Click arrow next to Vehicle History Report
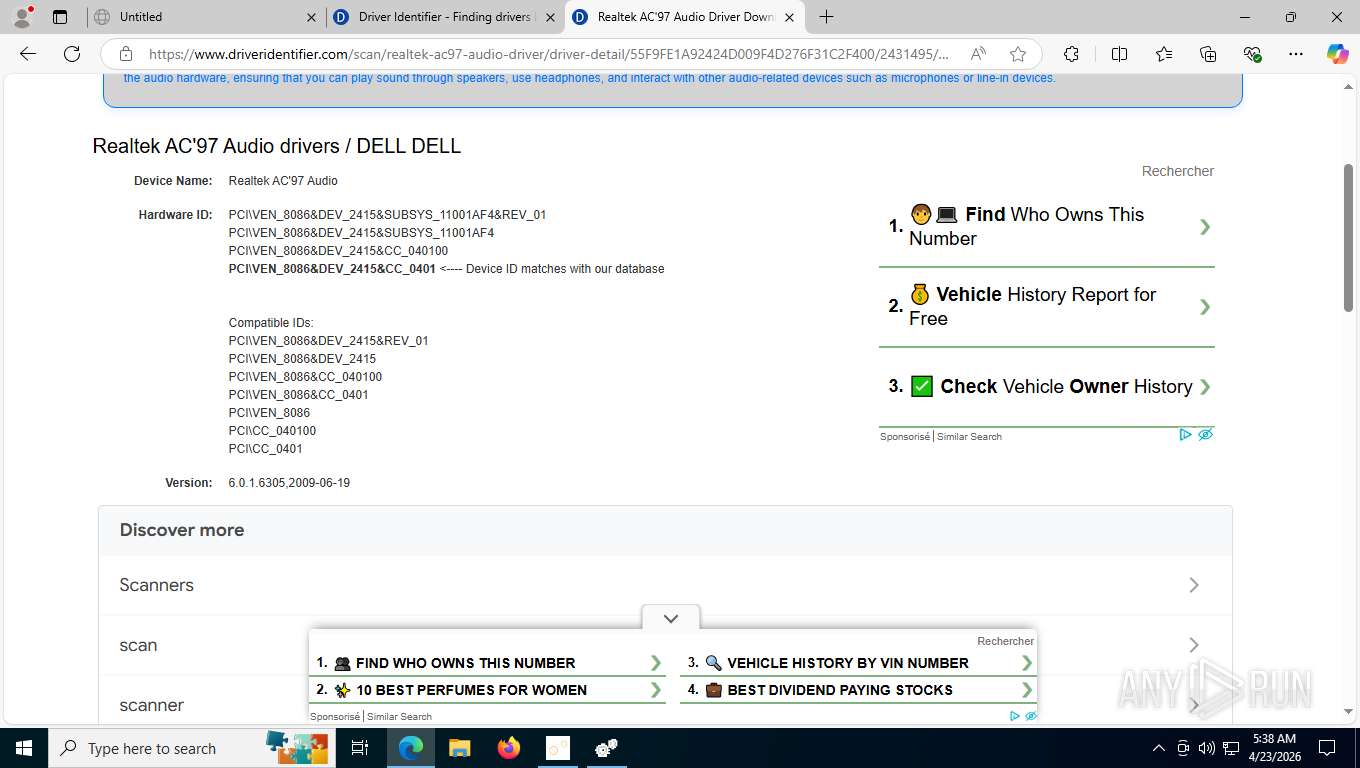The width and height of the screenshot is (1360, 768). [x=1205, y=307]
